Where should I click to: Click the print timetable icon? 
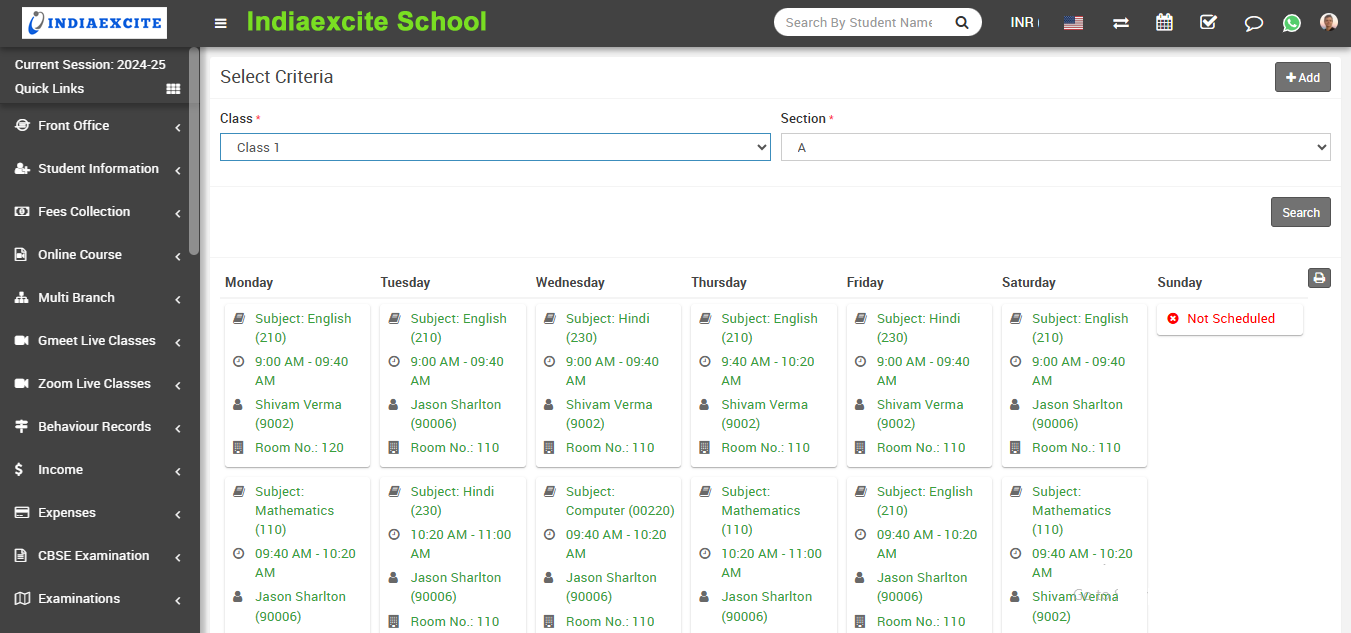pyautogui.click(x=1319, y=278)
